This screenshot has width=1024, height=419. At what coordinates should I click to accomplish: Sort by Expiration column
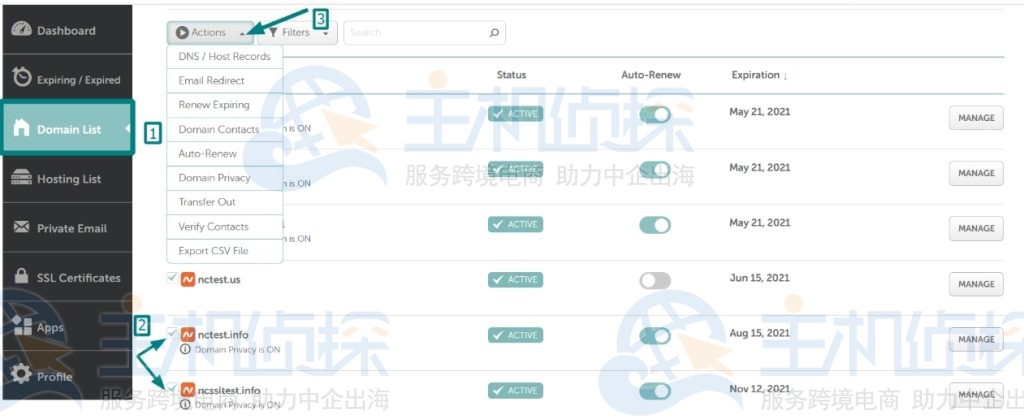[x=760, y=75]
